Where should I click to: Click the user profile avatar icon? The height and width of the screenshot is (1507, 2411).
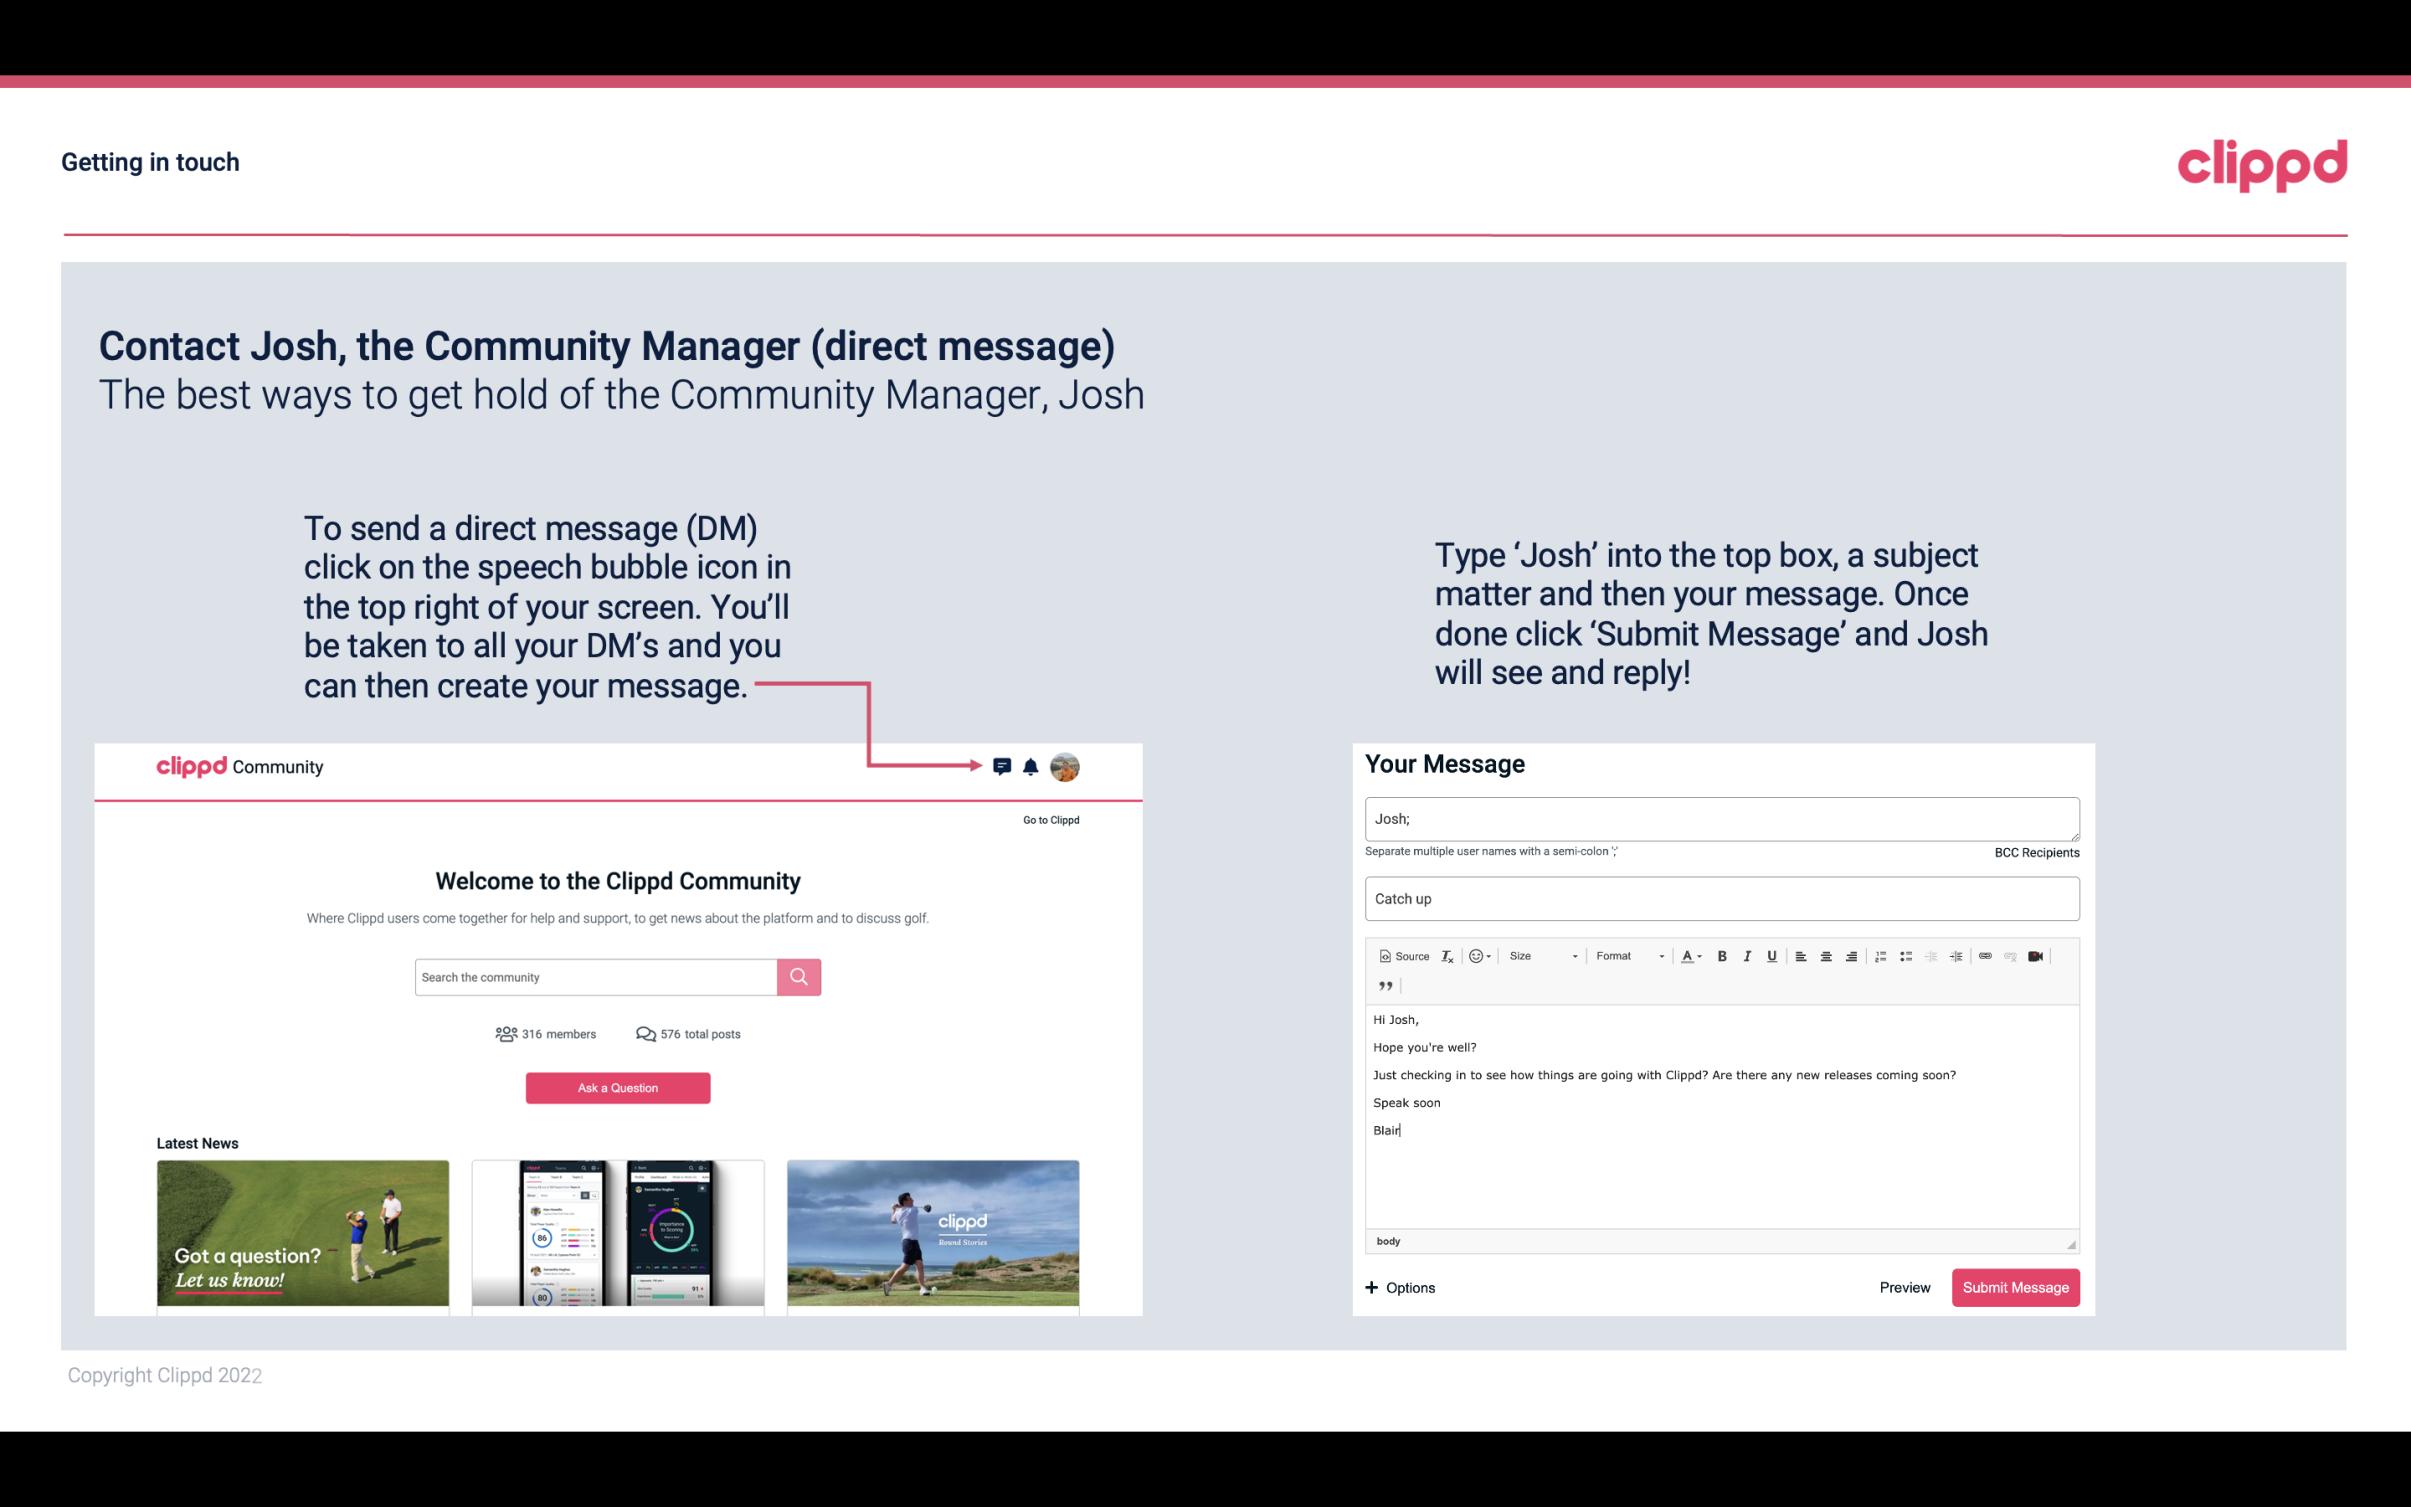[x=1064, y=766]
